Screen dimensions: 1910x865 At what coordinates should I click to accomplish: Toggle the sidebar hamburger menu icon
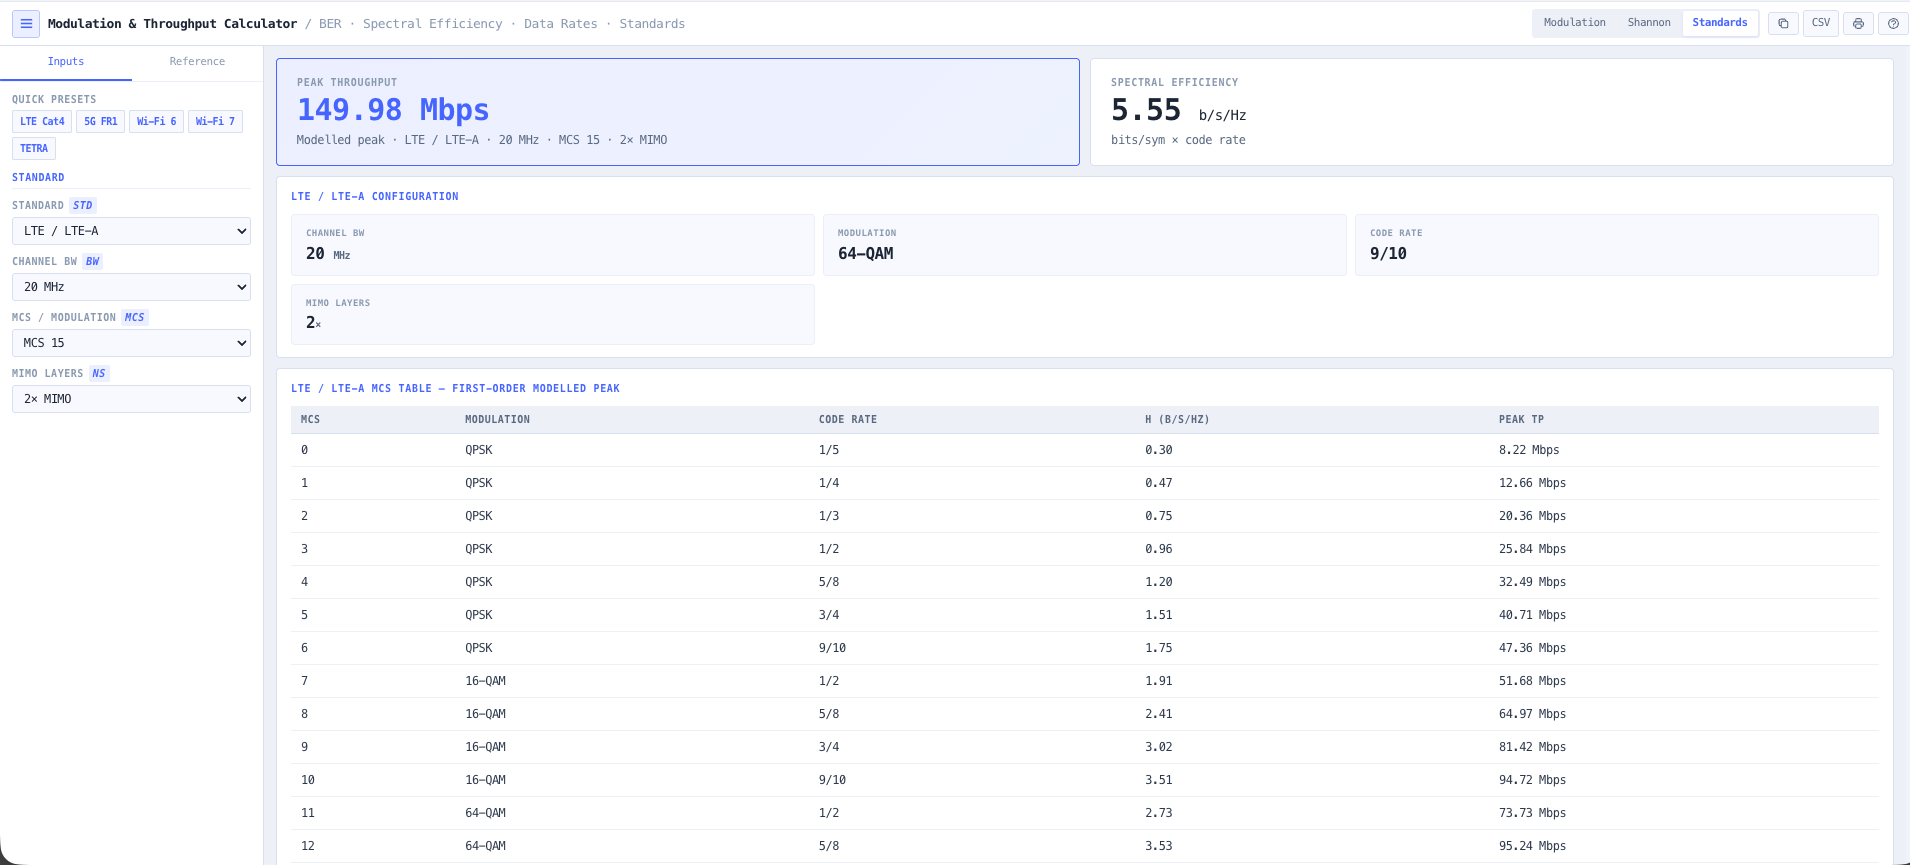click(26, 24)
